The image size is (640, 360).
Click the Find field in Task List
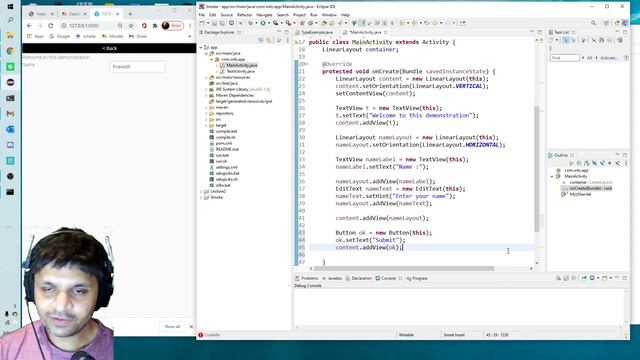tap(564, 58)
